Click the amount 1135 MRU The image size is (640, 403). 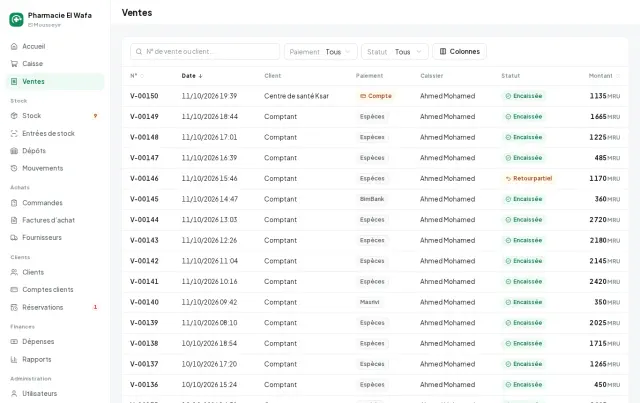coord(604,96)
